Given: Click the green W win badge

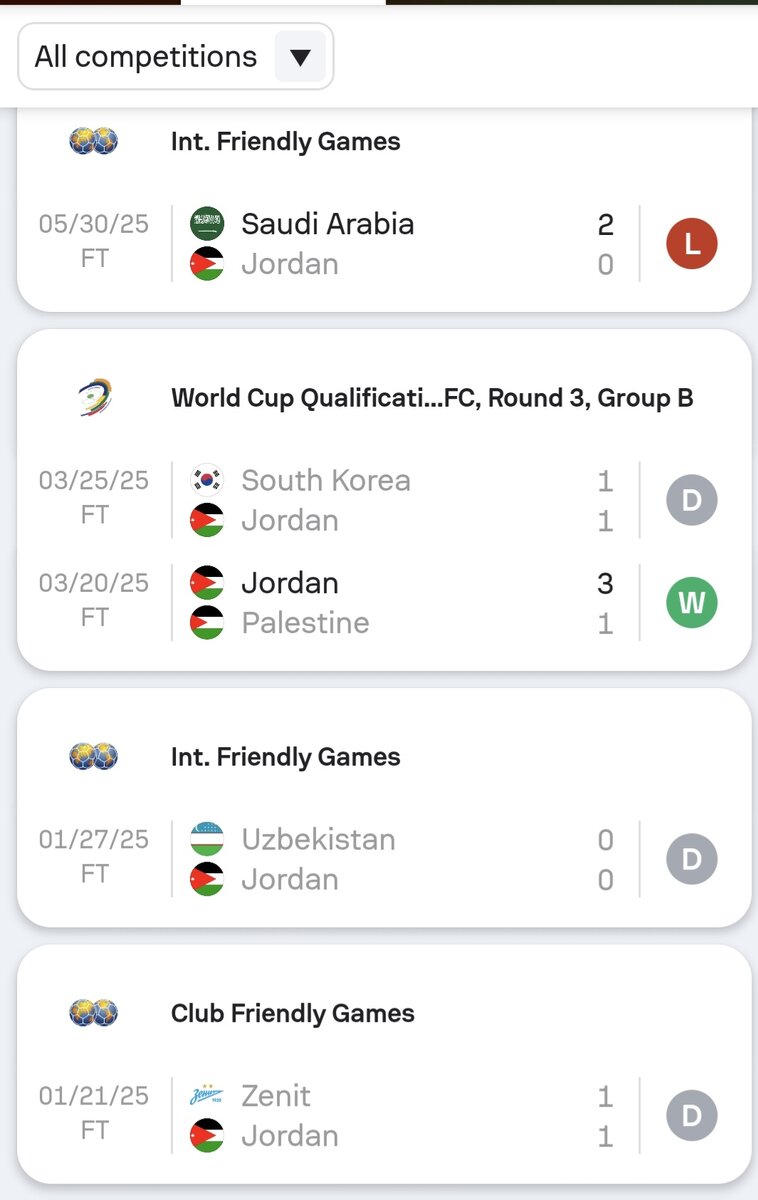Looking at the screenshot, I should coord(692,603).
